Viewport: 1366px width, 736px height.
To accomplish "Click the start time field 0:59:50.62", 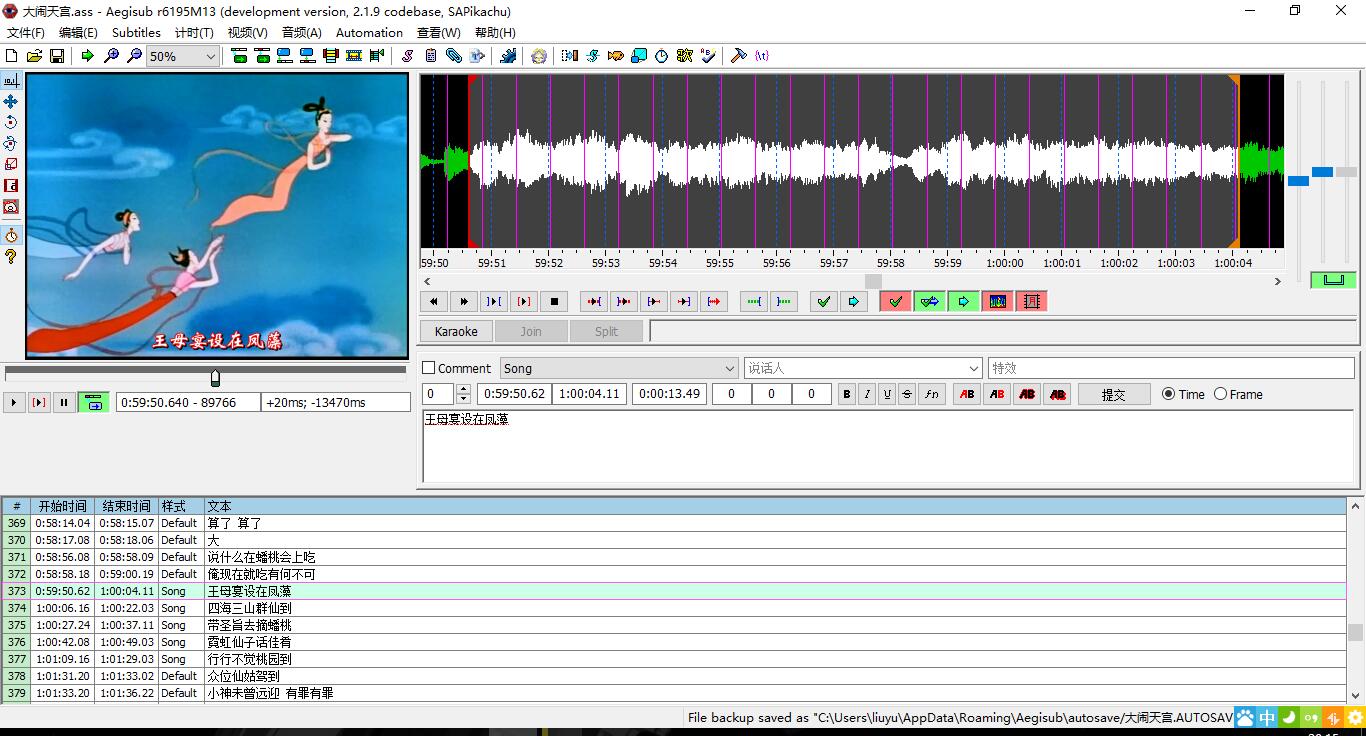I will pos(514,393).
